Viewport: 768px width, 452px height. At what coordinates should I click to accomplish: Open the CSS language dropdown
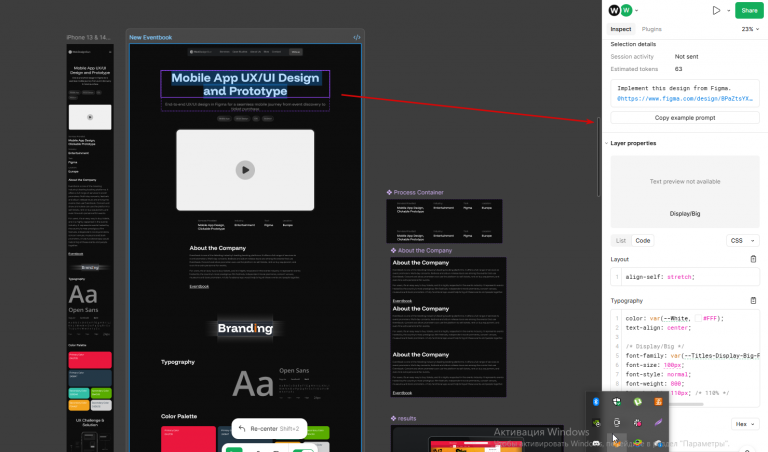coord(743,240)
